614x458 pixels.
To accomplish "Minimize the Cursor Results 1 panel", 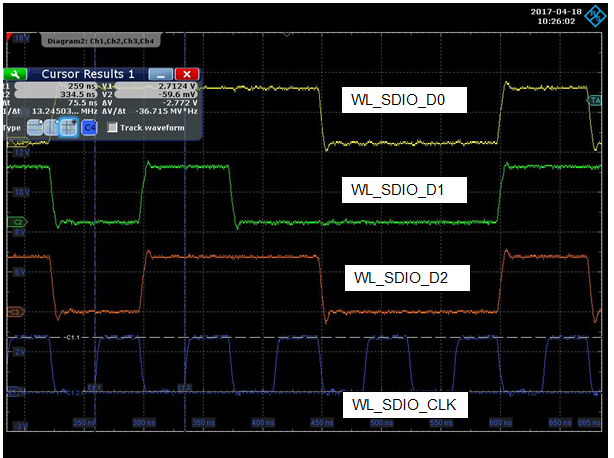I will pyautogui.click(x=161, y=74).
